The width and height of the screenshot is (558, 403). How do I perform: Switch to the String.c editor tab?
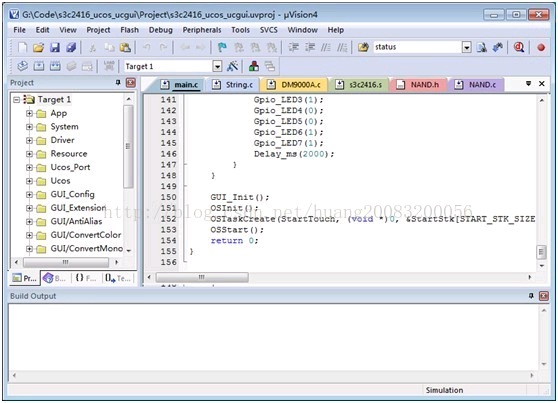tap(232, 85)
